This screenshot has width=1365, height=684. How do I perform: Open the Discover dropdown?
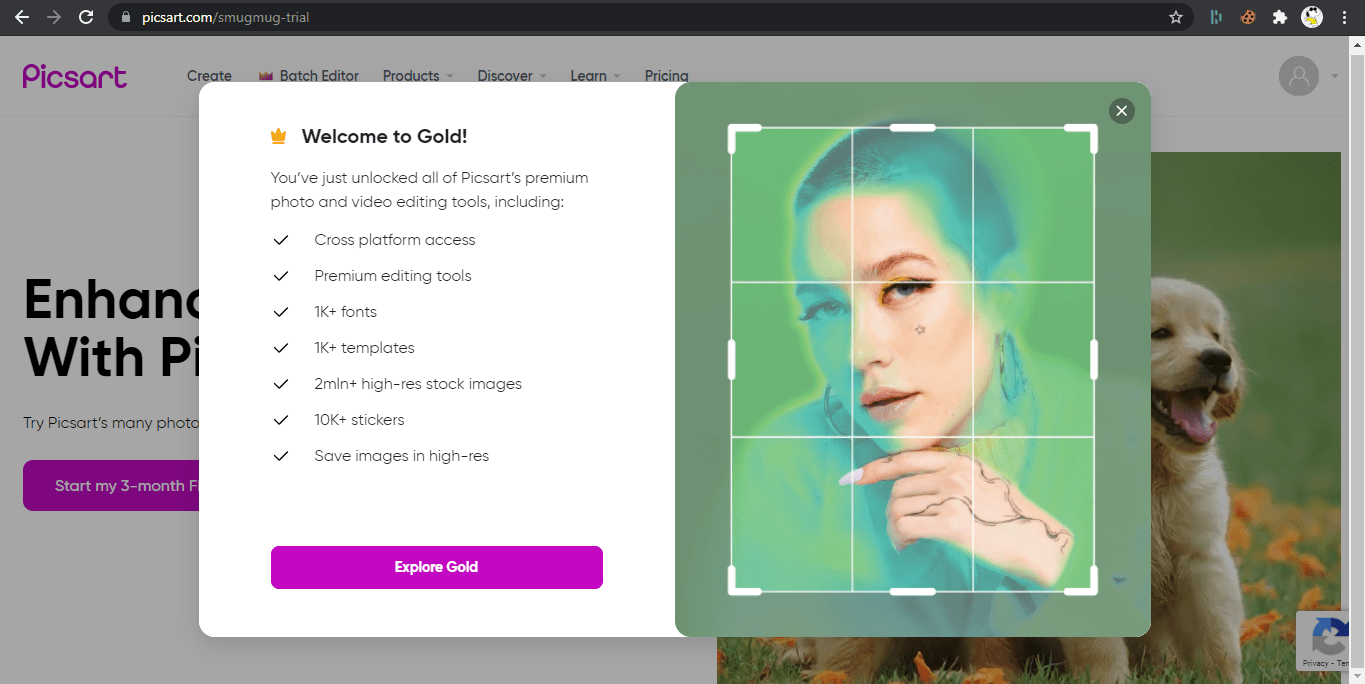pos(505,75)
